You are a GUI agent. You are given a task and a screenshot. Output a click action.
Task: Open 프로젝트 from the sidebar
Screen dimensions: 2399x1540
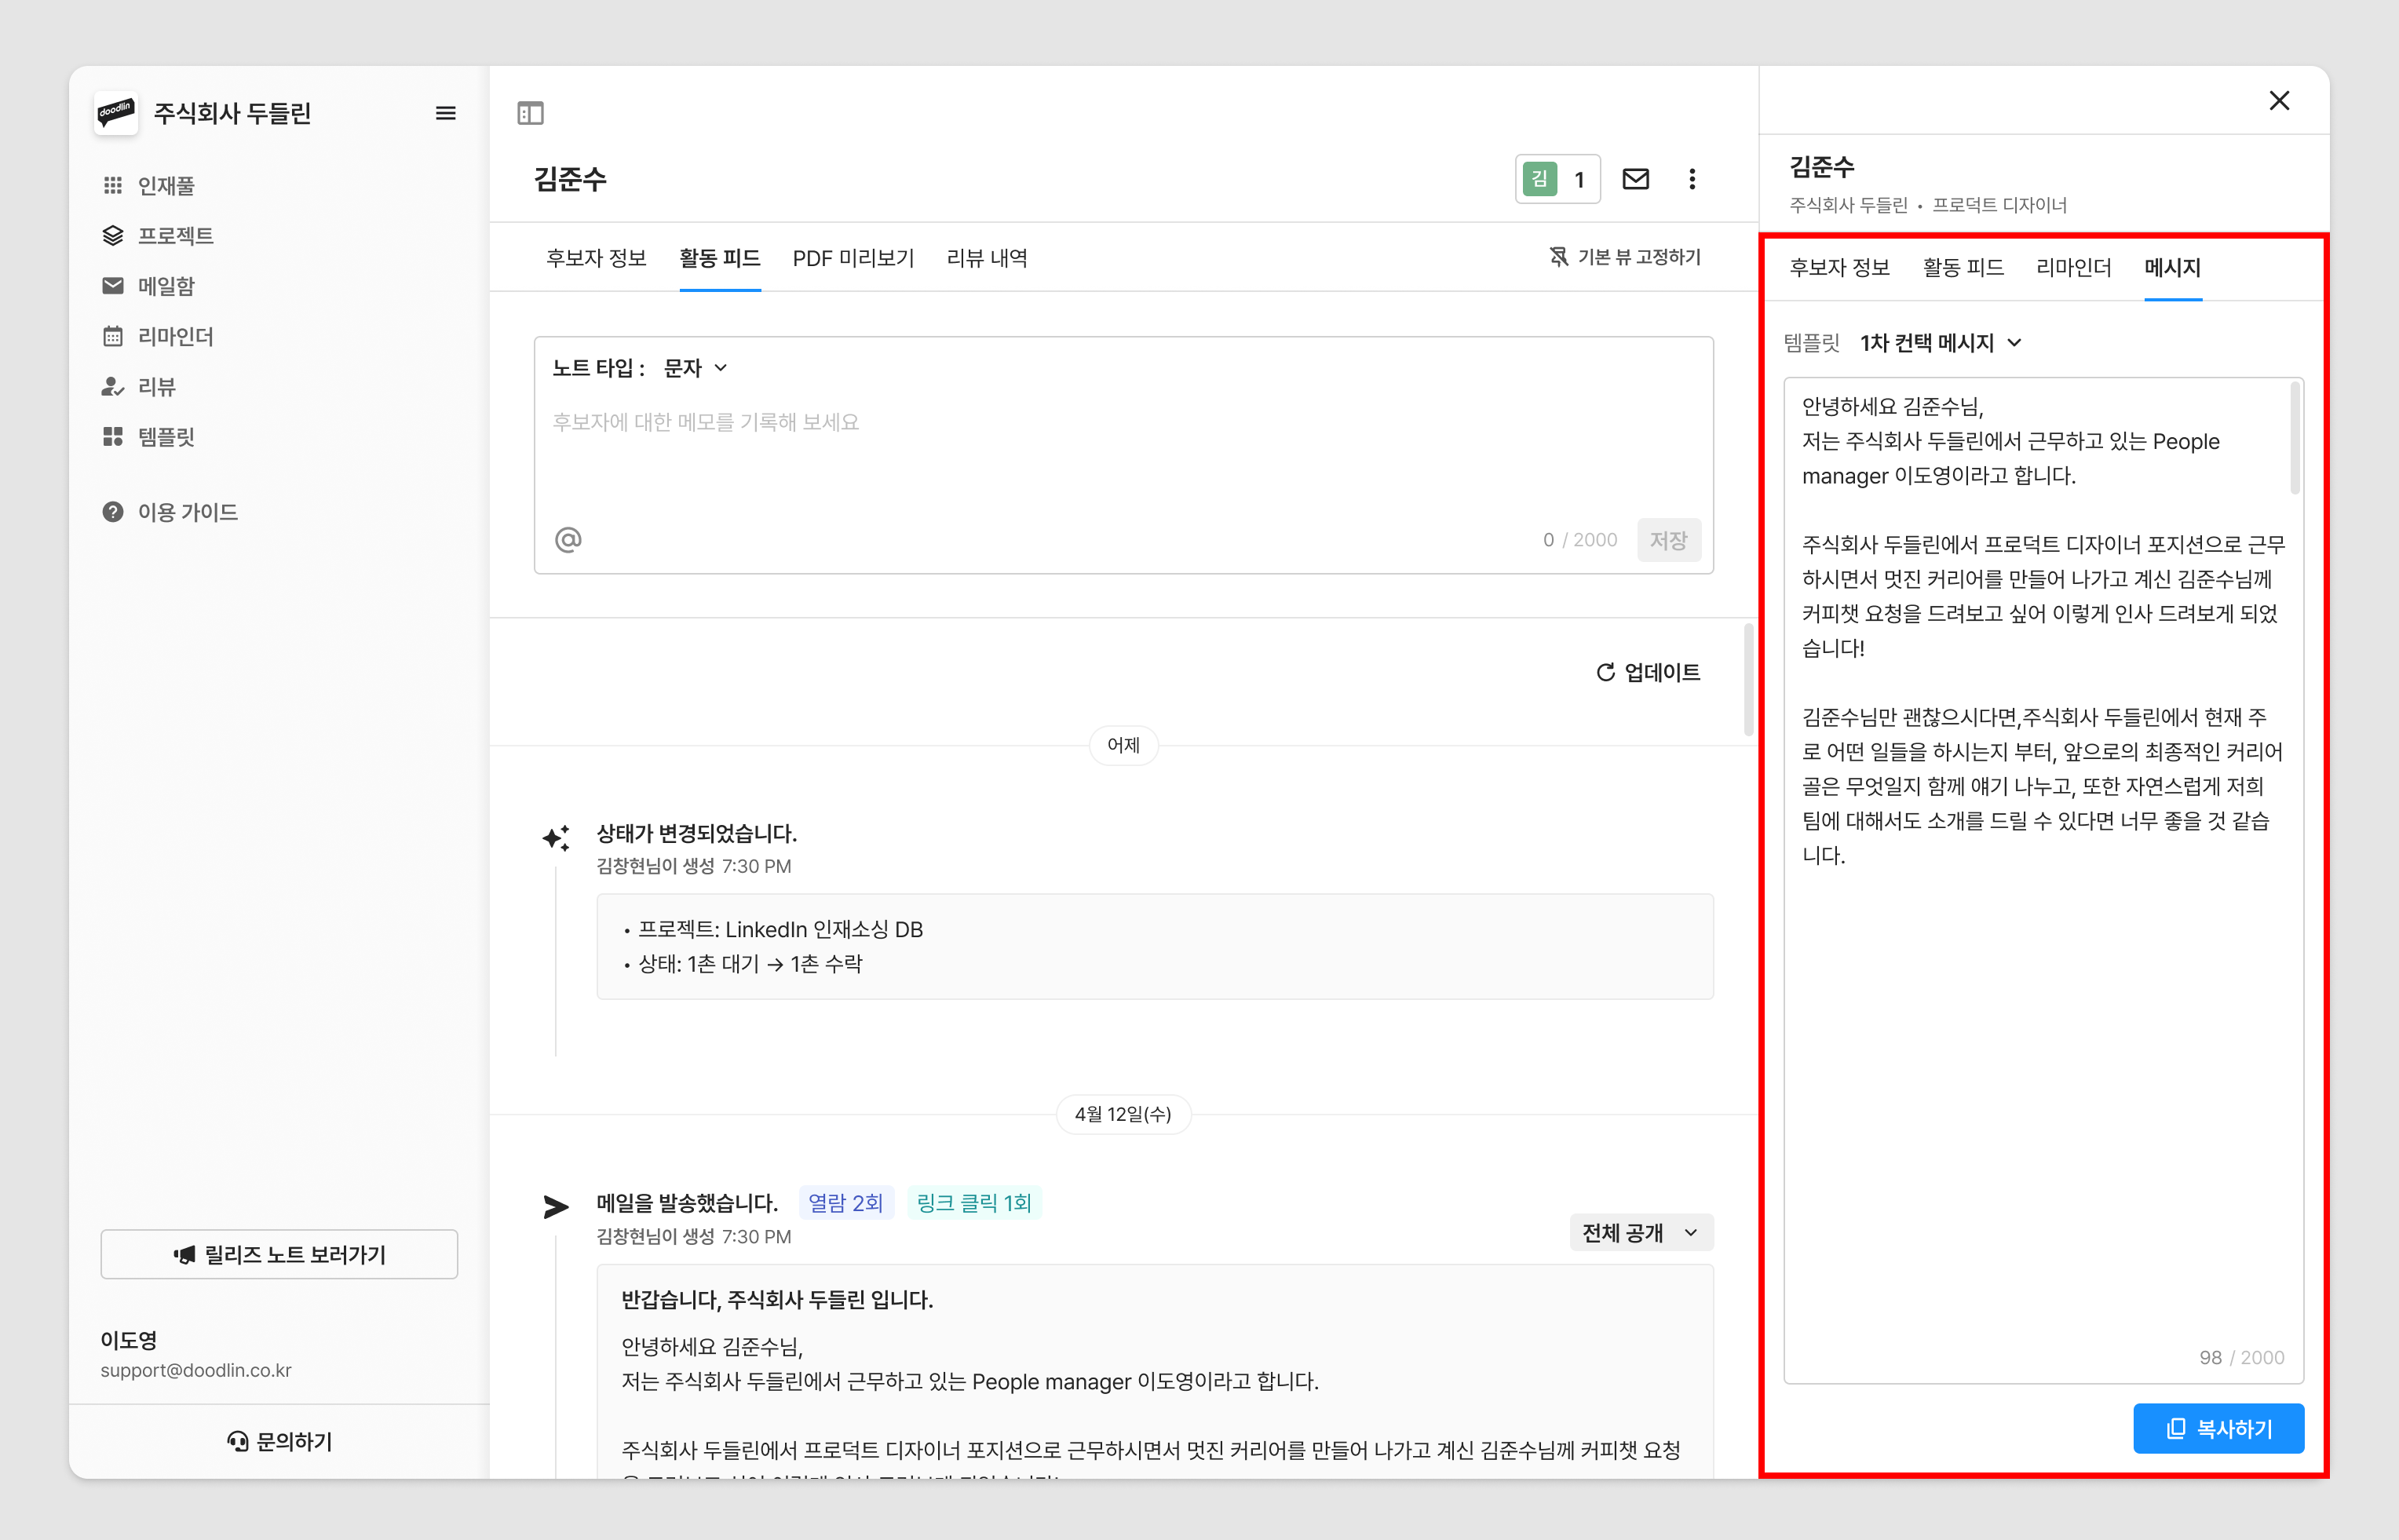pyautogui.click(x=175, y=236)
